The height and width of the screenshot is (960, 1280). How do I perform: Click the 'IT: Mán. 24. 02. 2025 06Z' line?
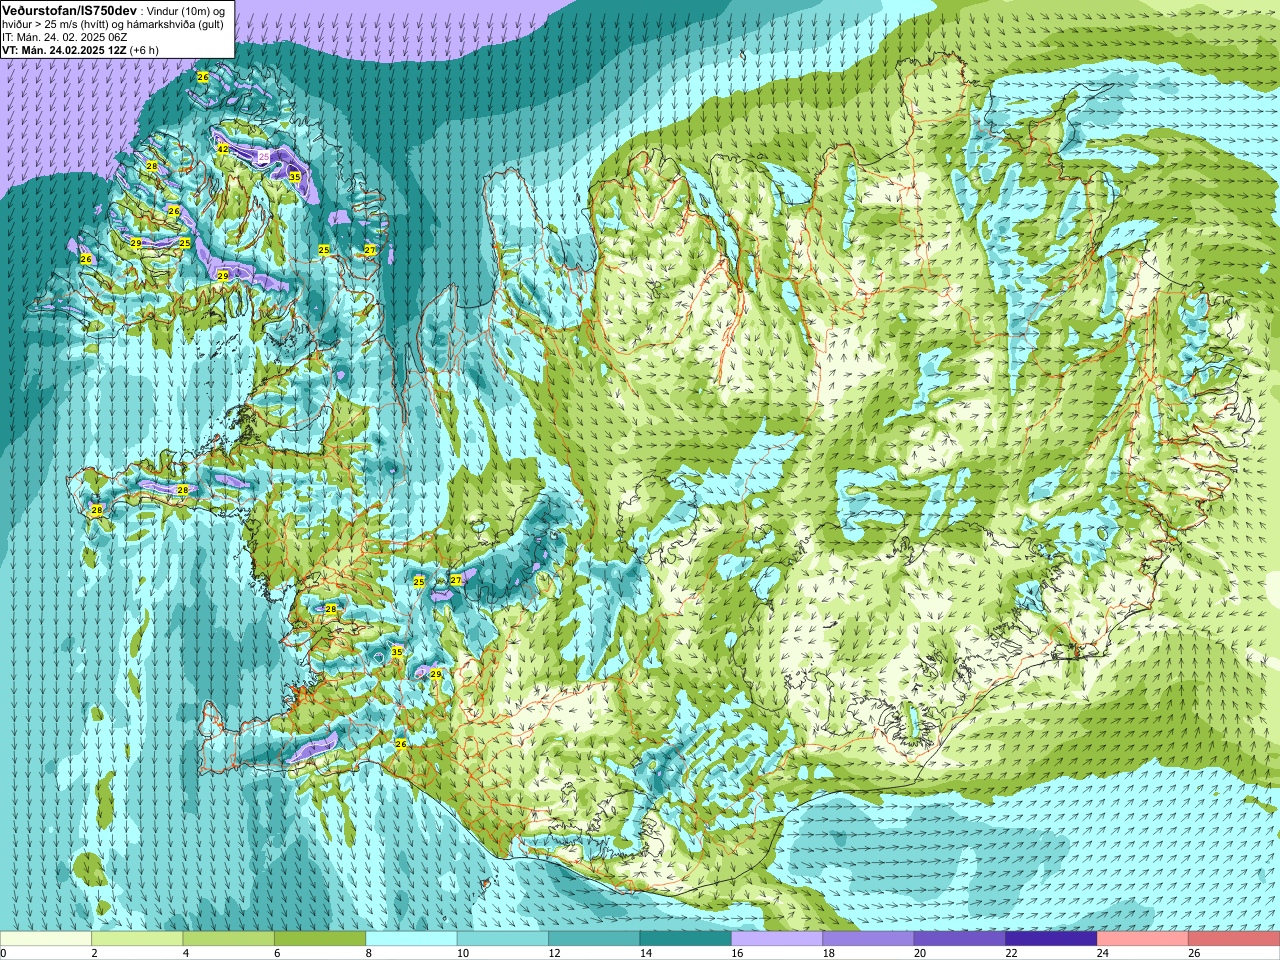(x=64, y=37)
